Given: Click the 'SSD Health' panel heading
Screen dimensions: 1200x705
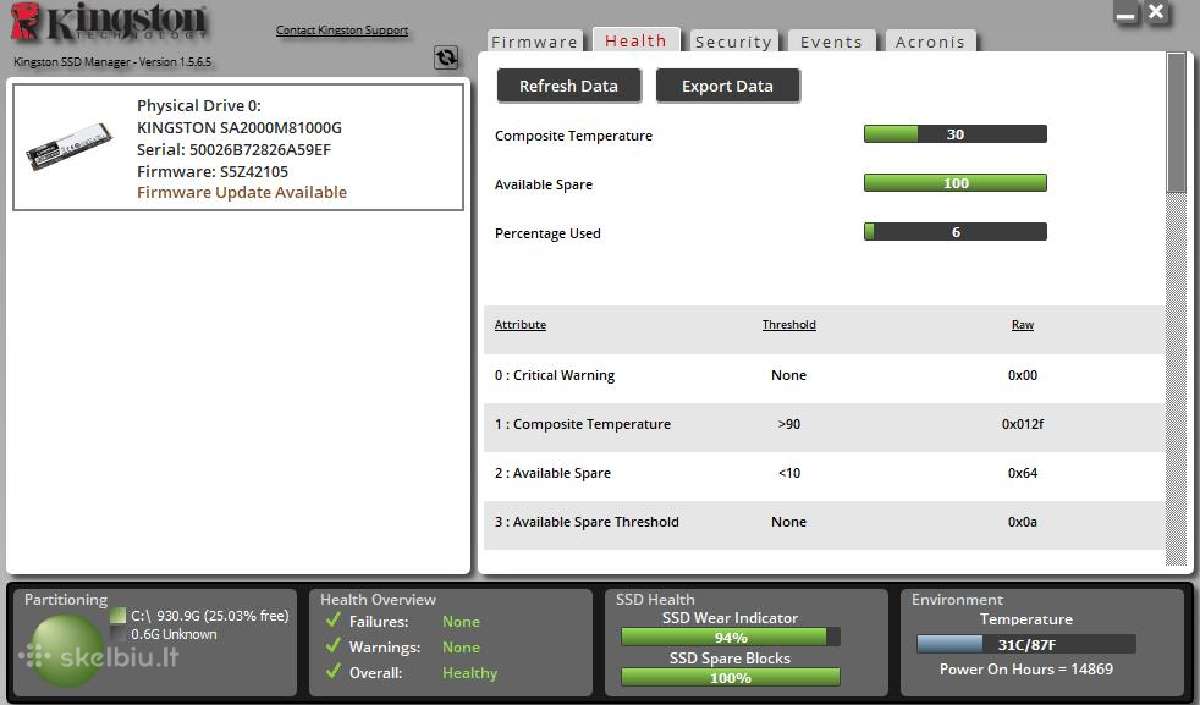Looking at the screenshot, I should pyautogui.click(x=655, y=600).
